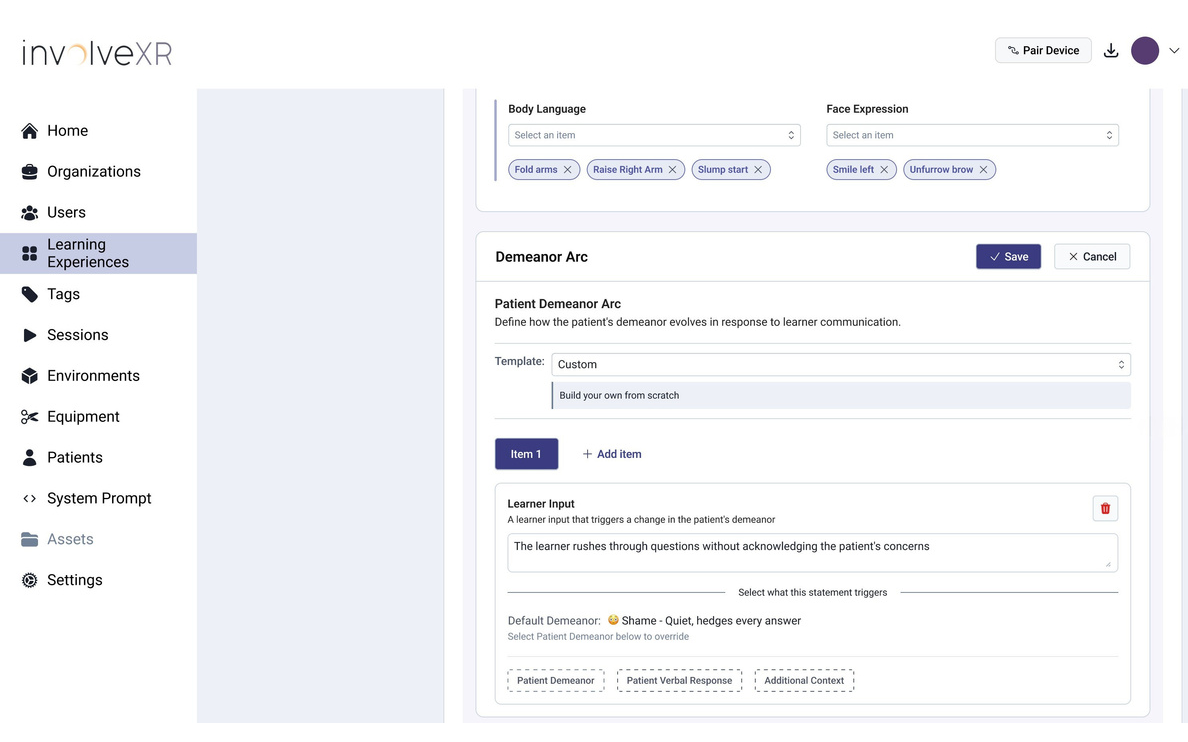This screenshot has width=1188, height=742.
Task: Click the Unfurrow brow tag label
Action: click(941, 170)
